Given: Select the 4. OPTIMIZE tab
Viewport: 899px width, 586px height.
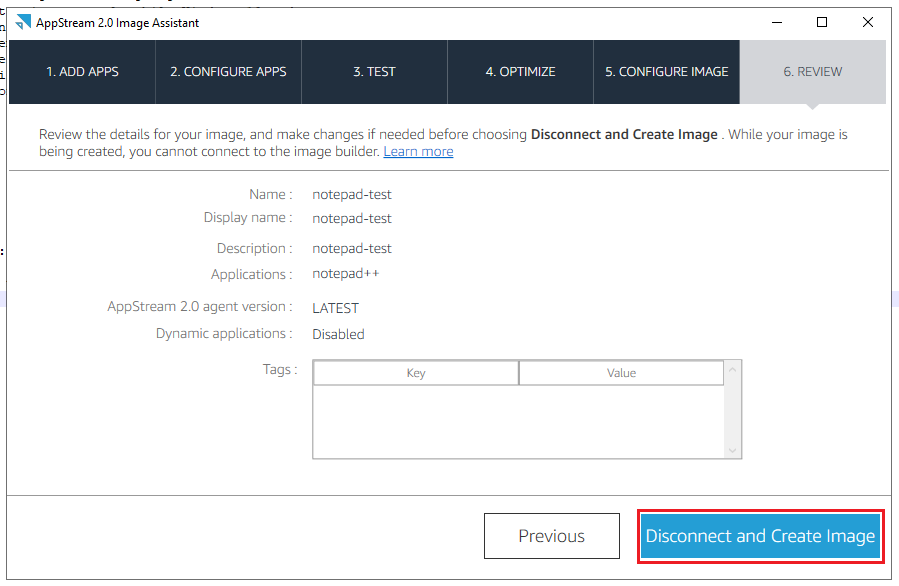Looking at the screenshot, I should tap(521, 72).
